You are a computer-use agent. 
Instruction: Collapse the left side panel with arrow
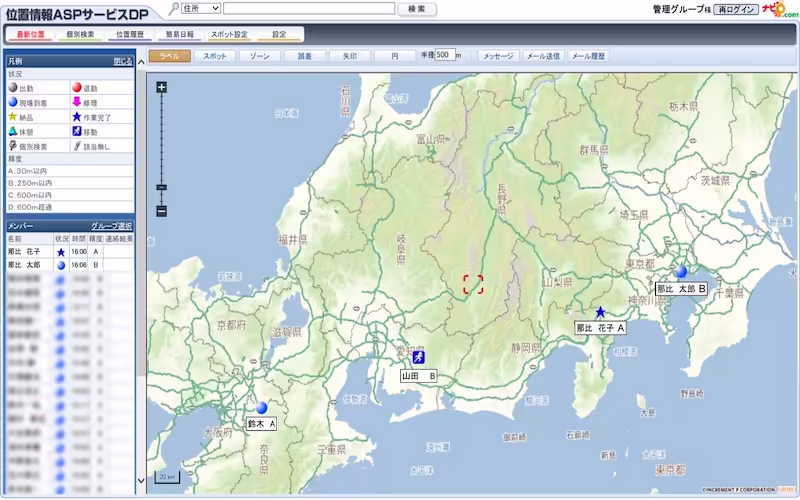140,61
